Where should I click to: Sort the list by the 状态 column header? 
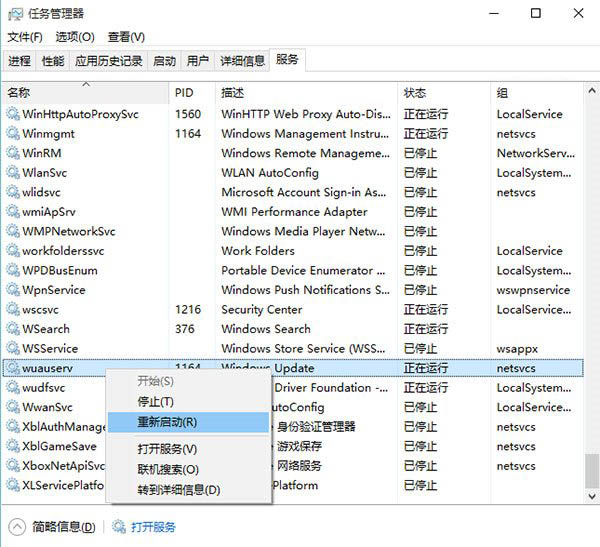[415, 92]
